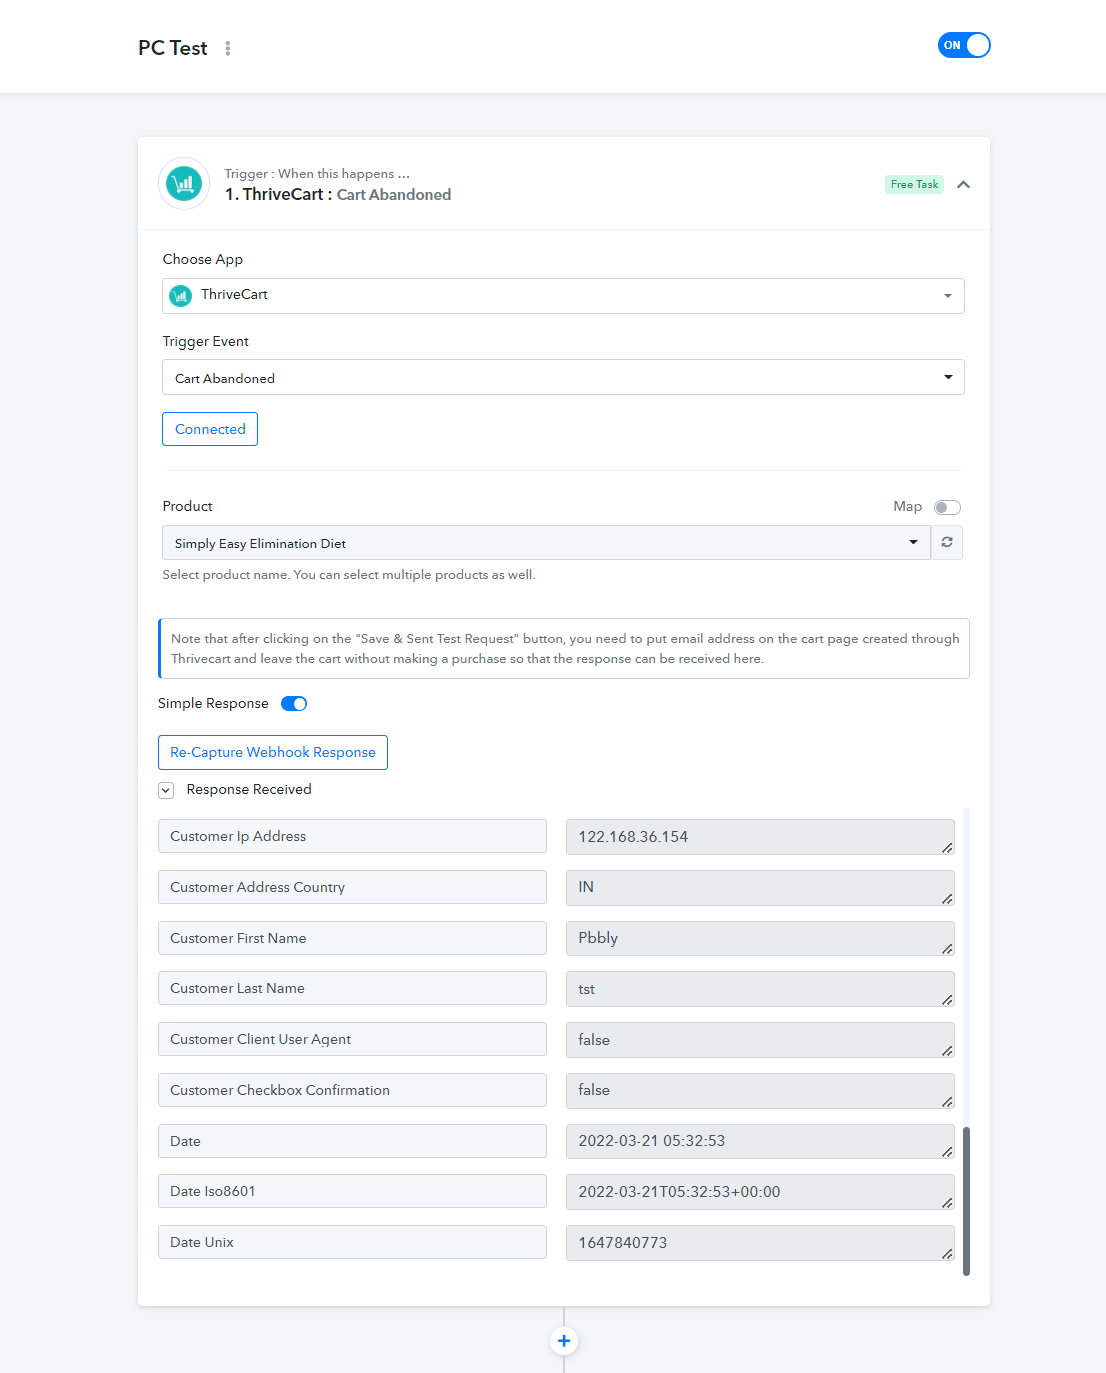The height and width of the screenshot is (1373, 1106).
Task: Open the Choose App dropdown showing ThriveCart
Action: coord(563,296)
